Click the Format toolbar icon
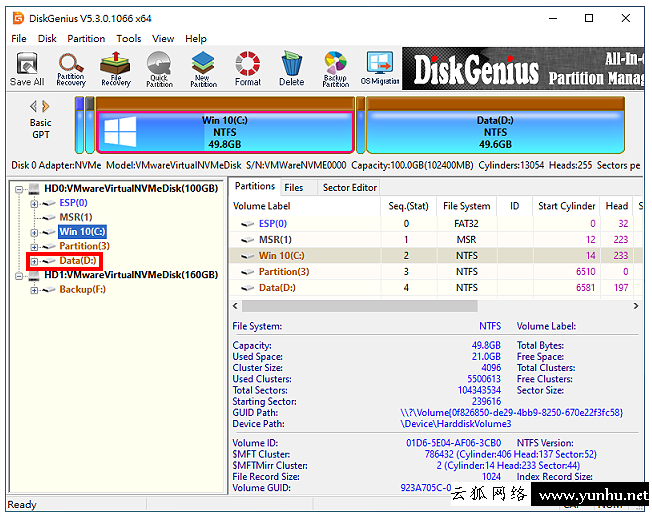The height and width of the screenshot is (517, 652). (x=248, y=69)
